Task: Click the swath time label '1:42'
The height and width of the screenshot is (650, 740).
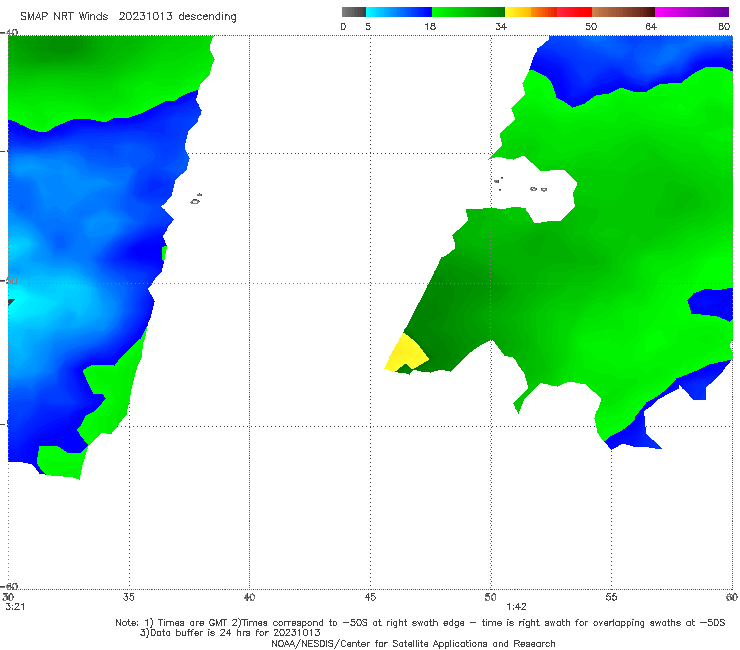Action: click(x=516, y=607)
